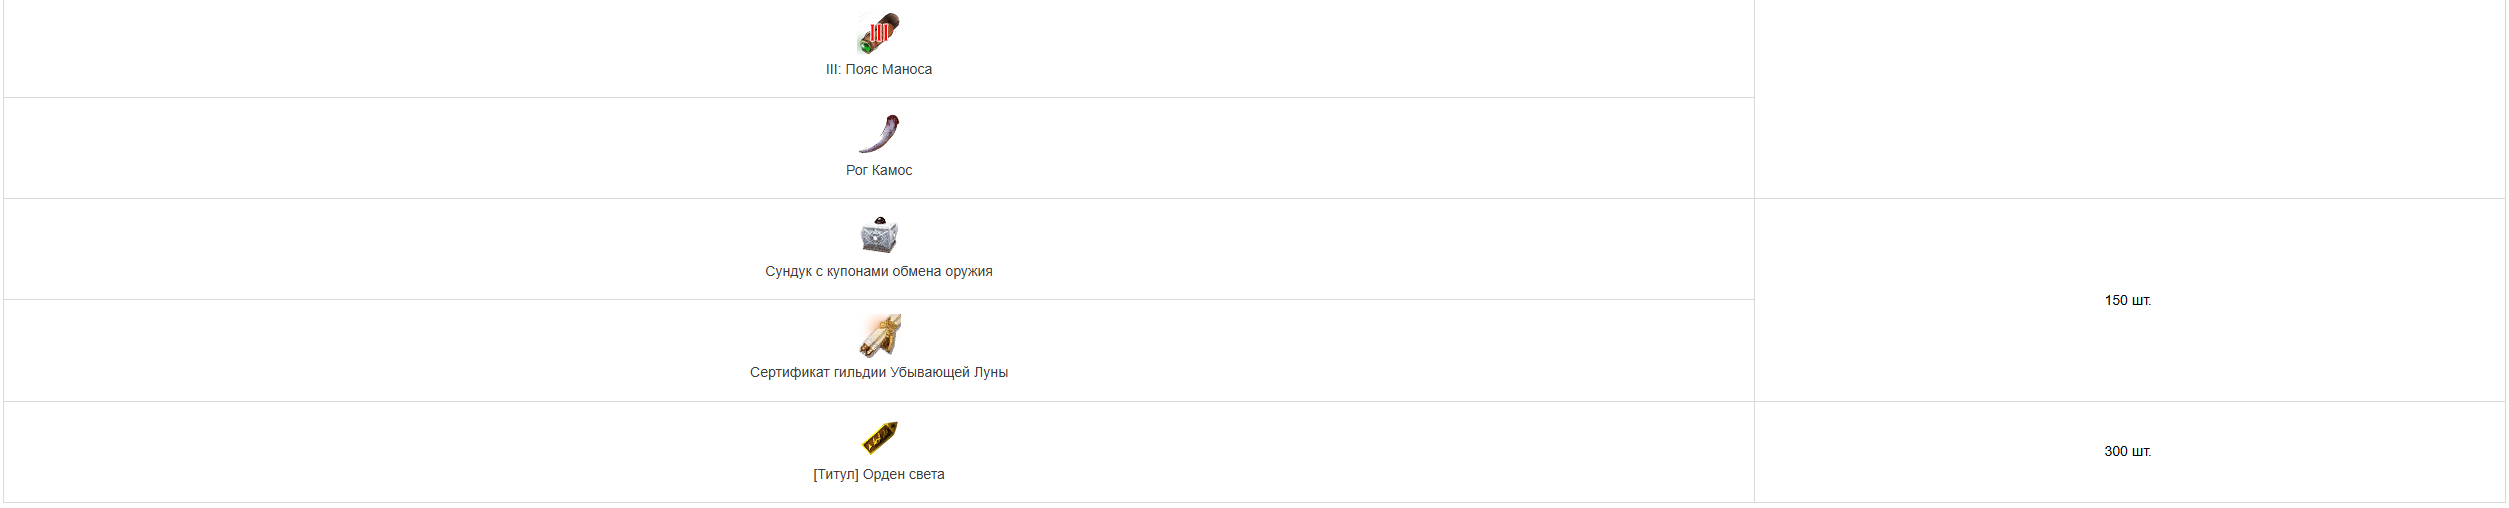Click the 'III:' prefix of the belt name
The height and width of the screenshot is (508, 2509).
(833, 69)
